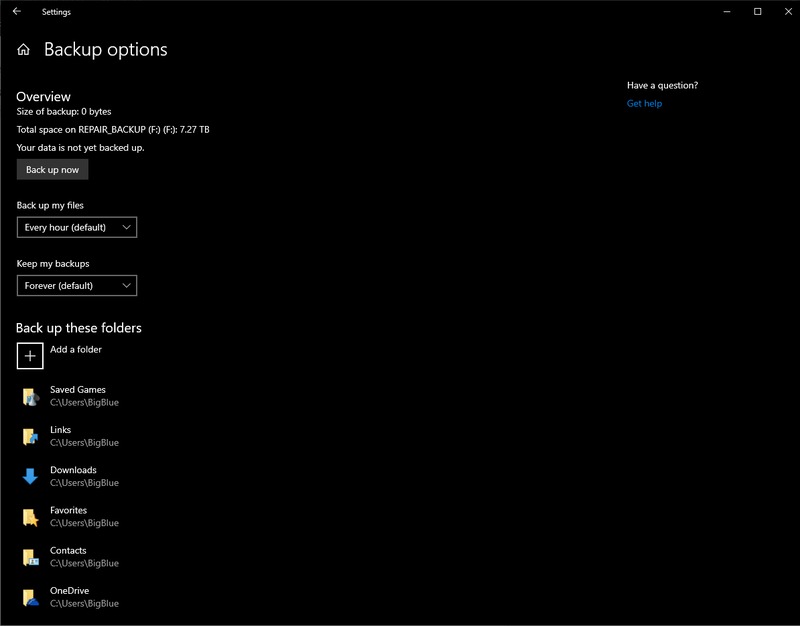Open the 'Back up my files' frequency dropdown
Screen dimensions: 800x626
76,228
